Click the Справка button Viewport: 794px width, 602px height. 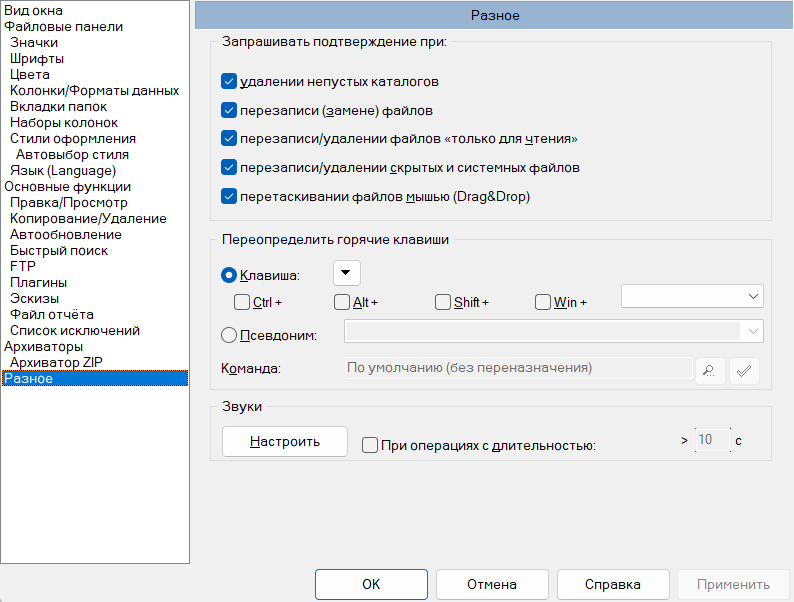tap(613, 584)
